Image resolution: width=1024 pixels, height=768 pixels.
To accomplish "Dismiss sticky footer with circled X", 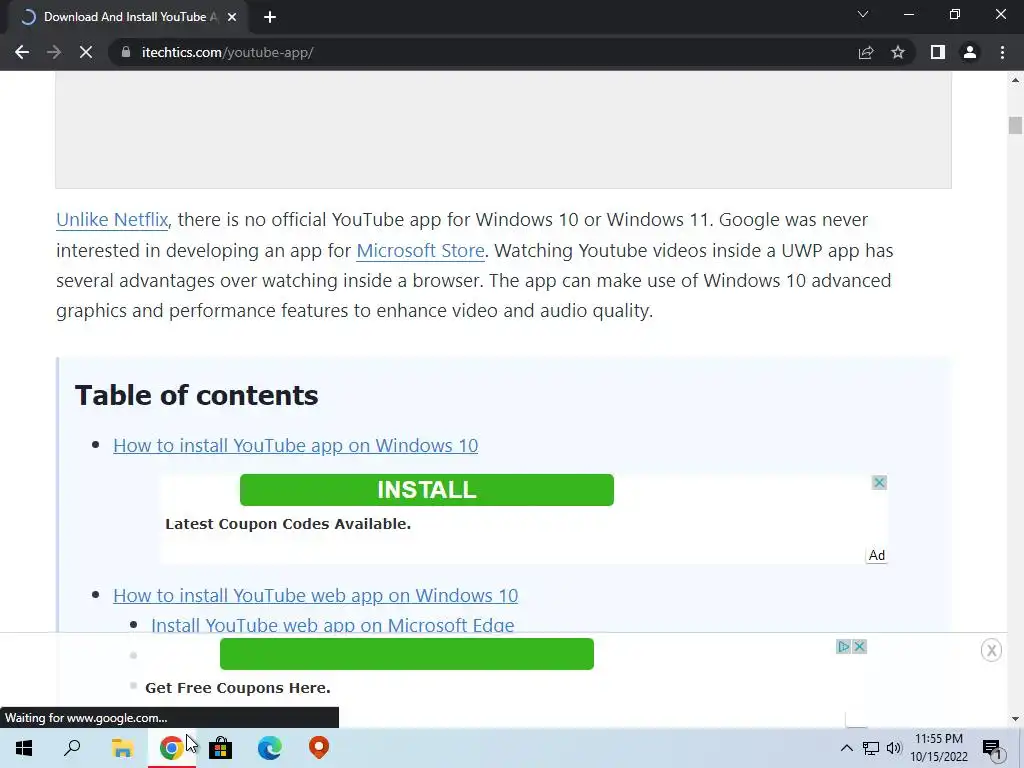I will point(991,650).
